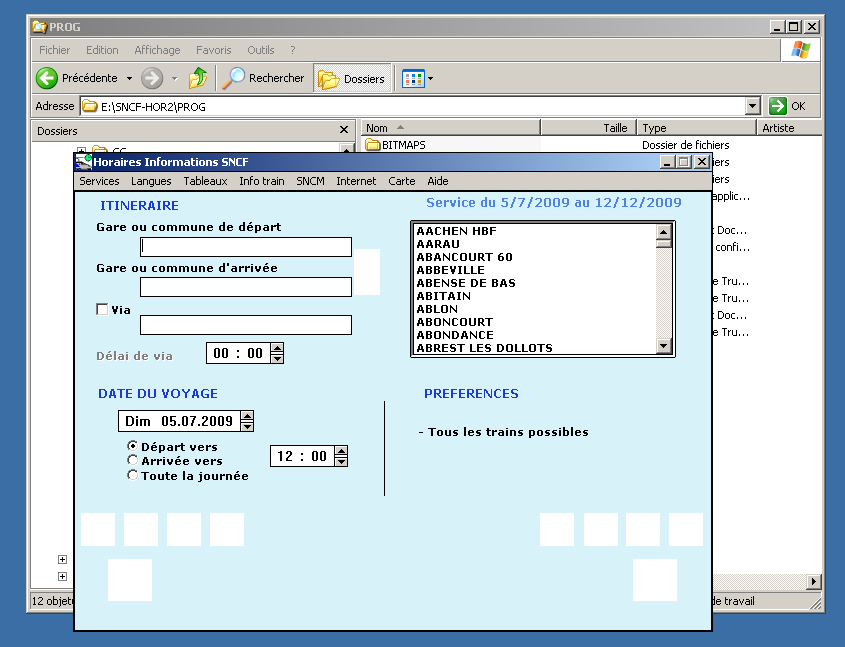Image resolution: width=845 pixels, height=647 pixels.
Task: Open the Aide menu in SNCF window
Action: (438, 181)
